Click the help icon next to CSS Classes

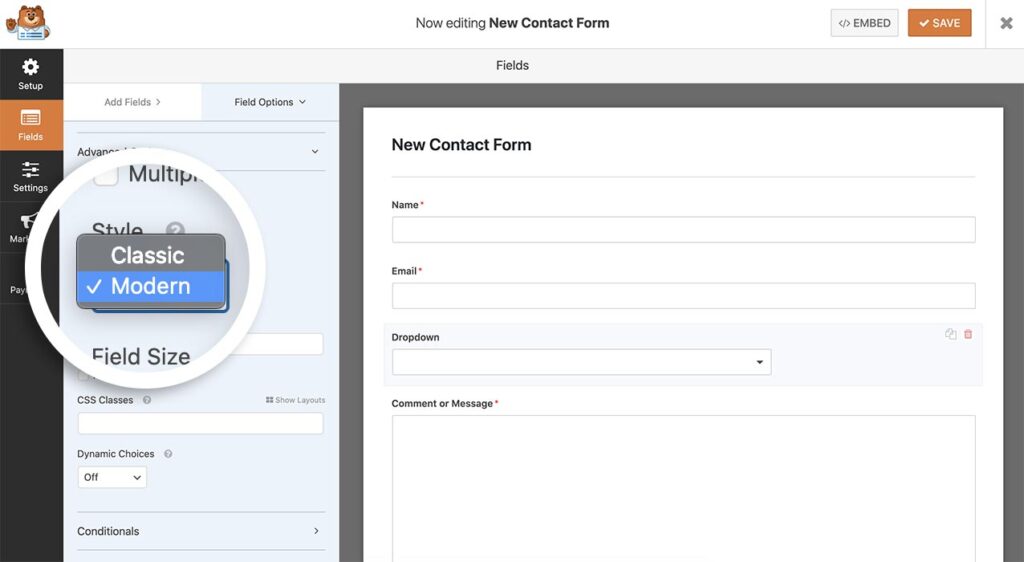point(147,400)
